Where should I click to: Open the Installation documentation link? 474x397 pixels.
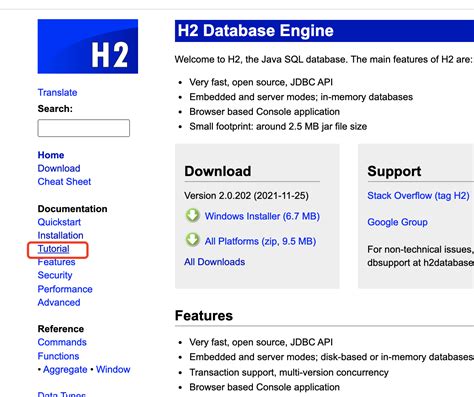point(60,235)
